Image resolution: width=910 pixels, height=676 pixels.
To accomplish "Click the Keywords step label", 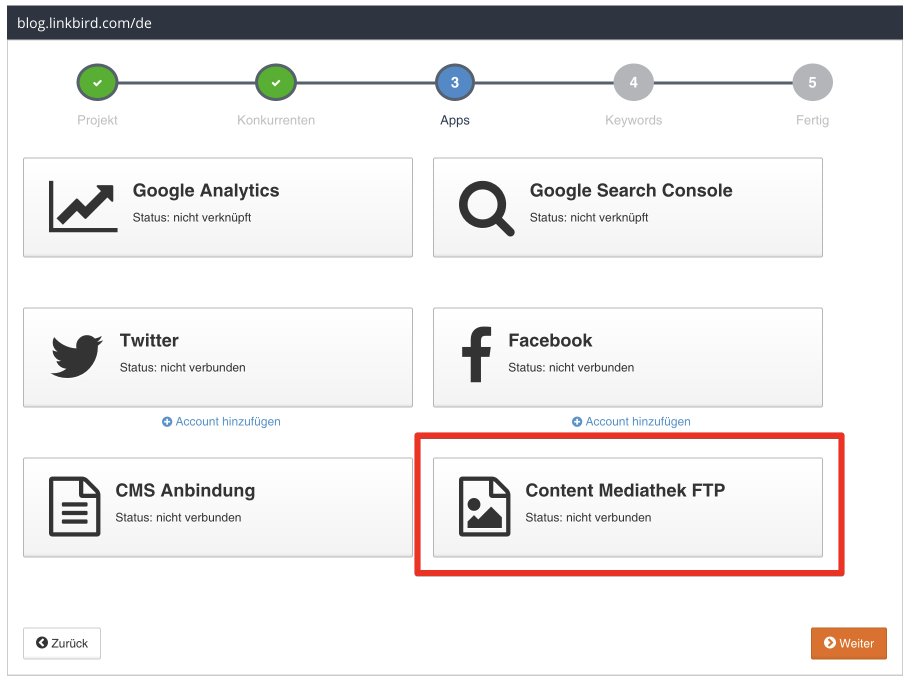I will tap(634, 120).
